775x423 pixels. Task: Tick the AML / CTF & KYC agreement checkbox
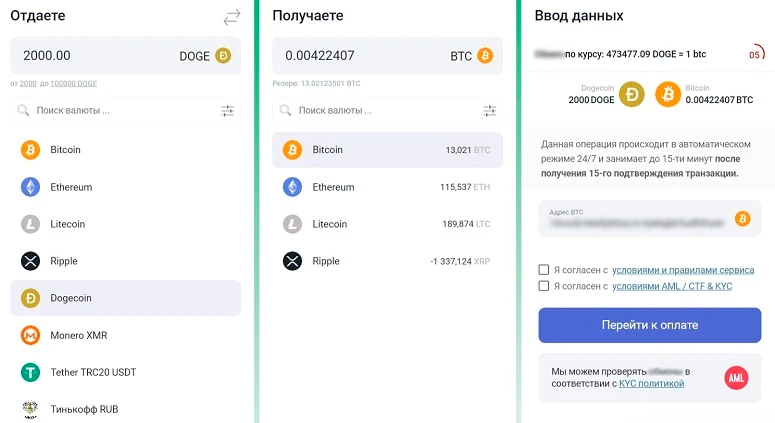[544, 286]
